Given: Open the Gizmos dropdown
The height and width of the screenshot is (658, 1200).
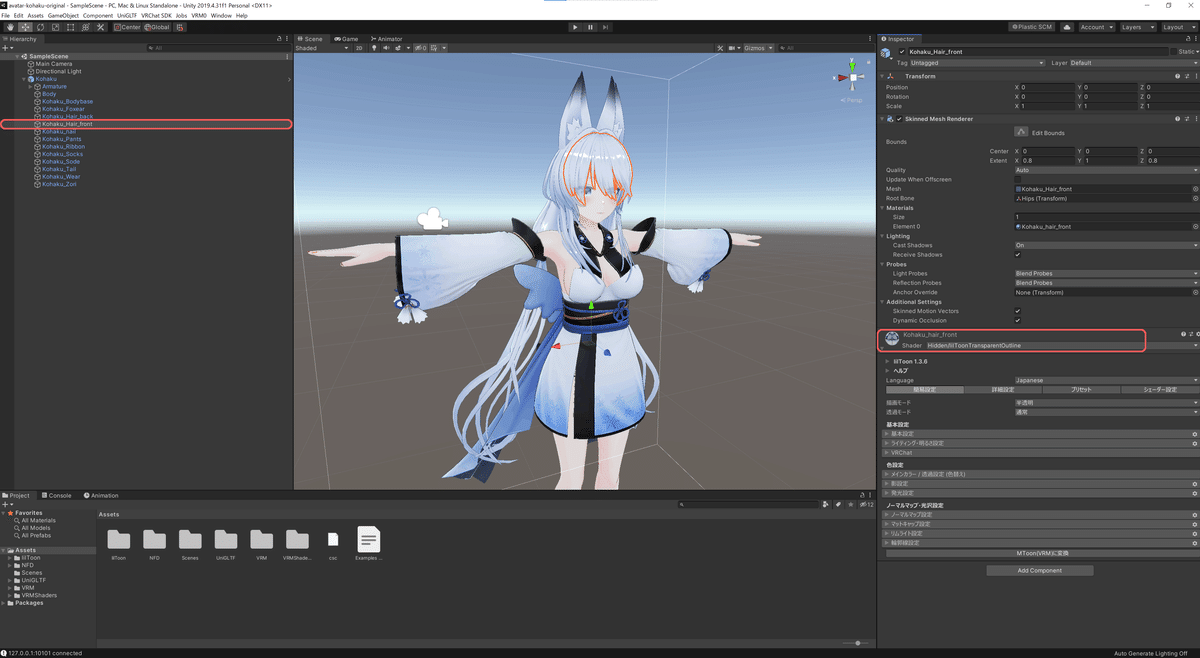Looking at the screenshot, I should pos(759,47).
